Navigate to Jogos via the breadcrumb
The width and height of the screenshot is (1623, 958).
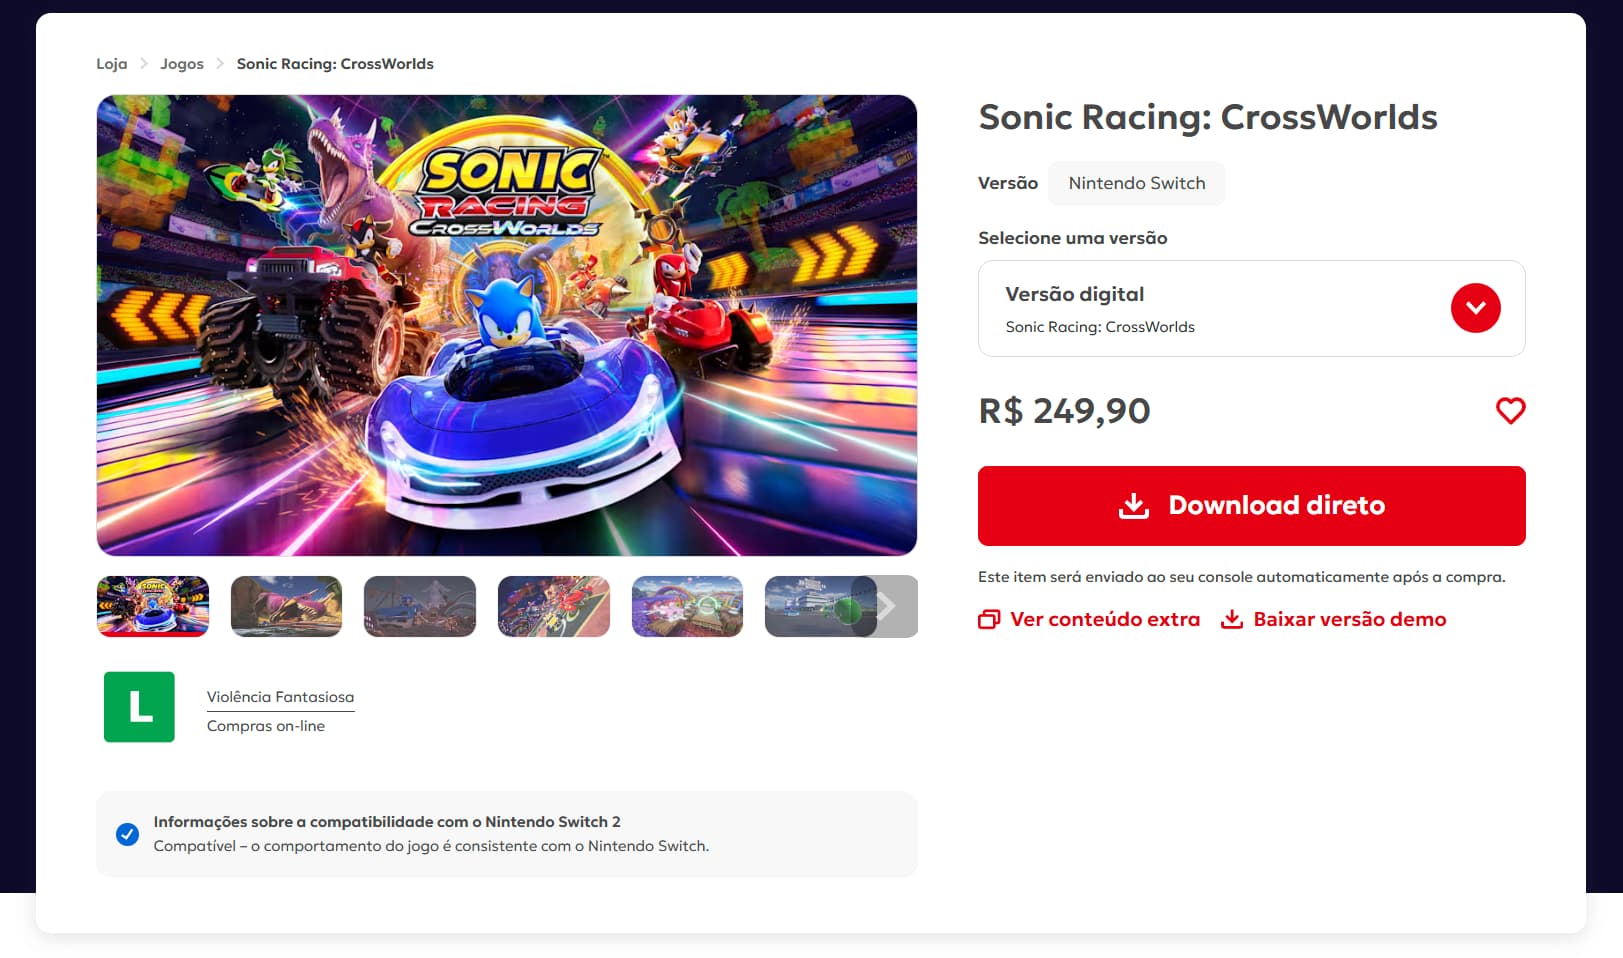pyautogui.click(x=181, y=63)
